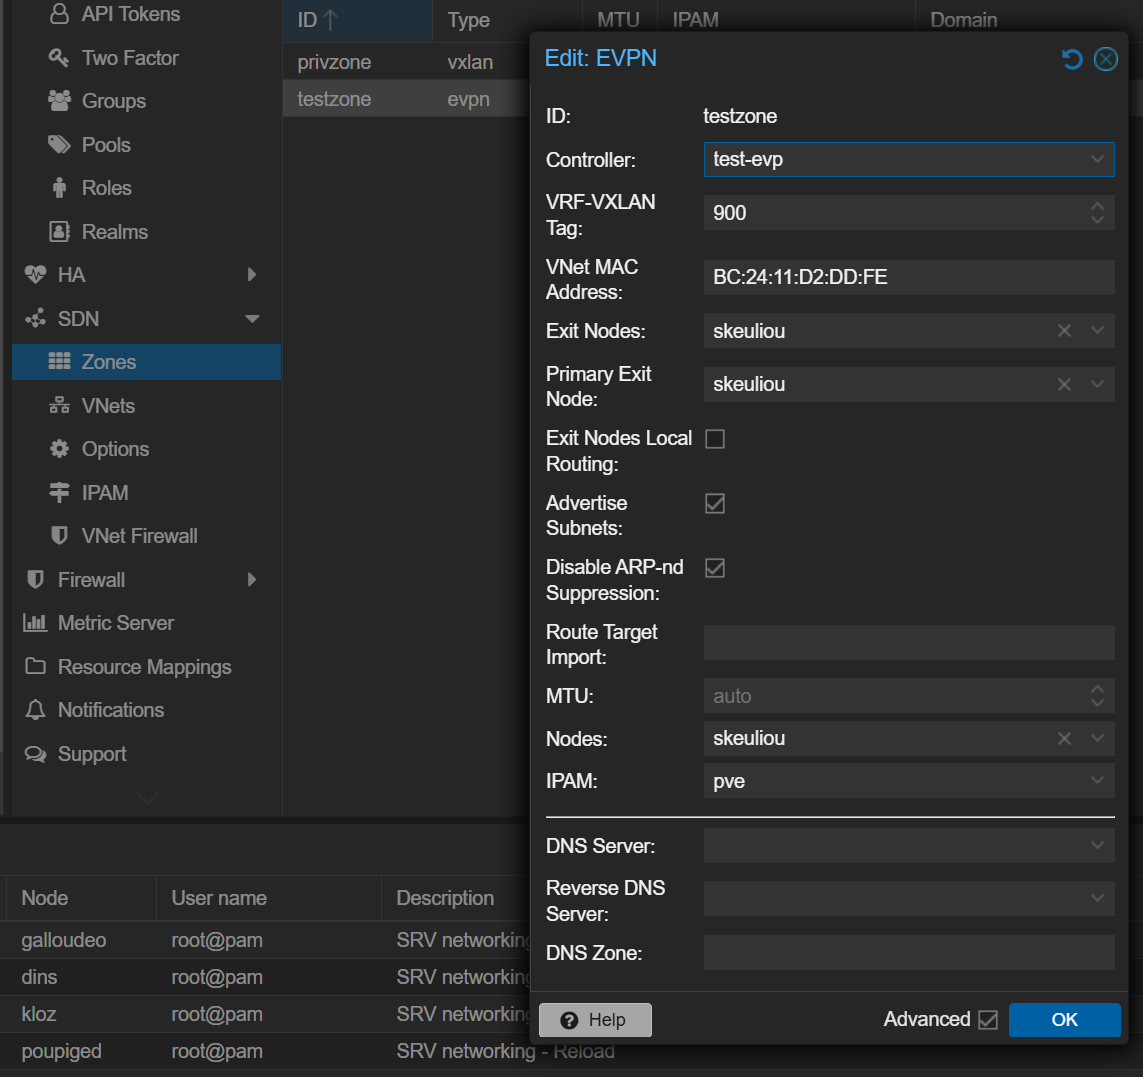Click the Realms address-book icon
Viewport: 1143px width, 1077px height.
click(x=59, y=232)
